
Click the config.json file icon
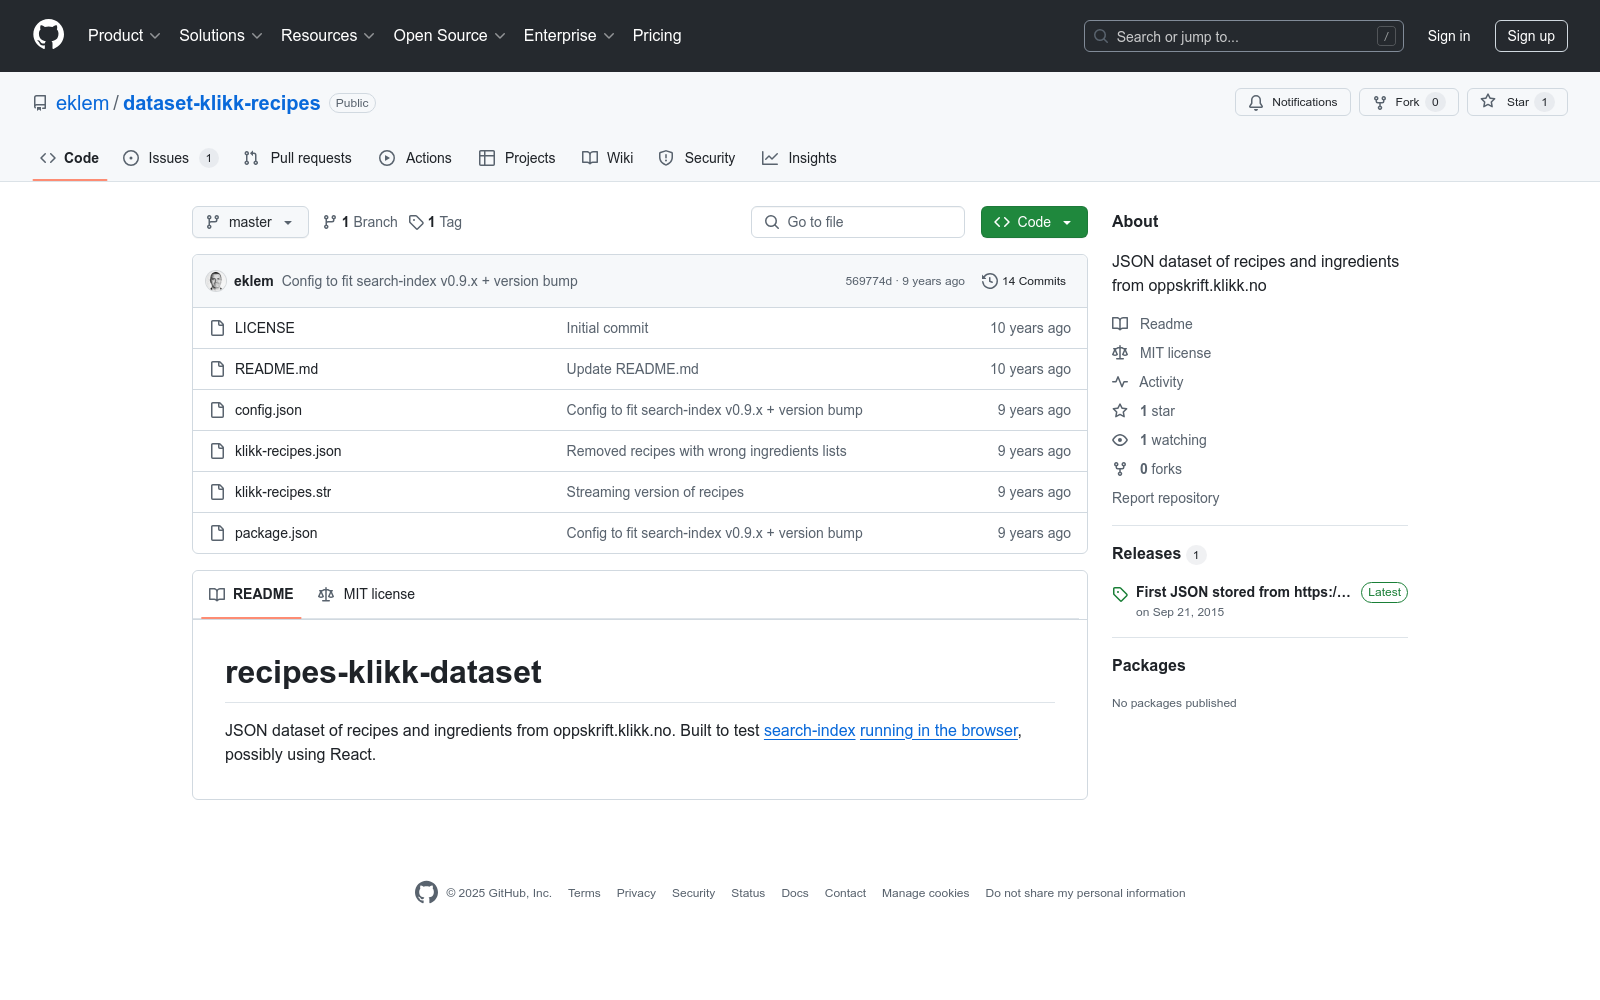(x=217, y=410)
